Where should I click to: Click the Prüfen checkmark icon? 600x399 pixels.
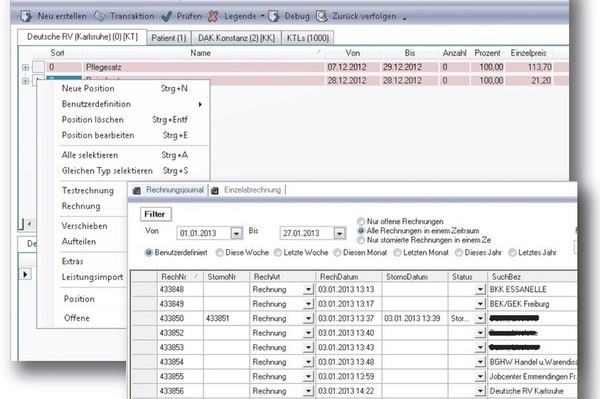(x=167, y=16)
